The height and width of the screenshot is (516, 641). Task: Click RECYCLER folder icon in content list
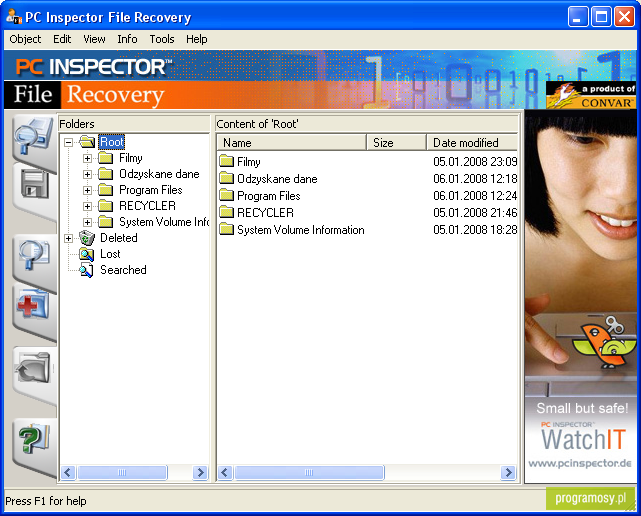(226, 212)
